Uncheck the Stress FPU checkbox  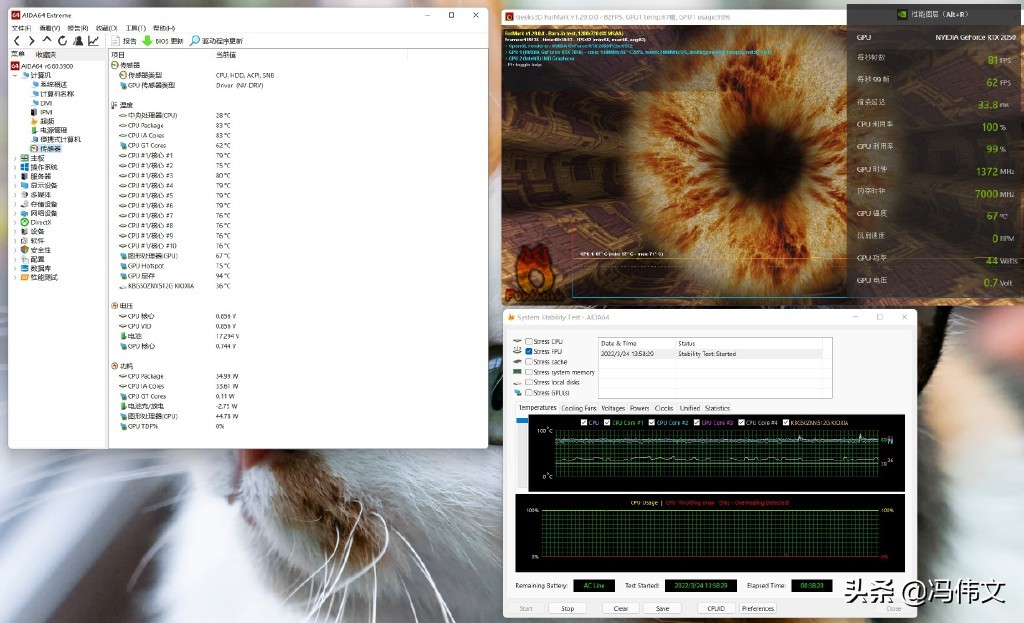coord(529,351)
